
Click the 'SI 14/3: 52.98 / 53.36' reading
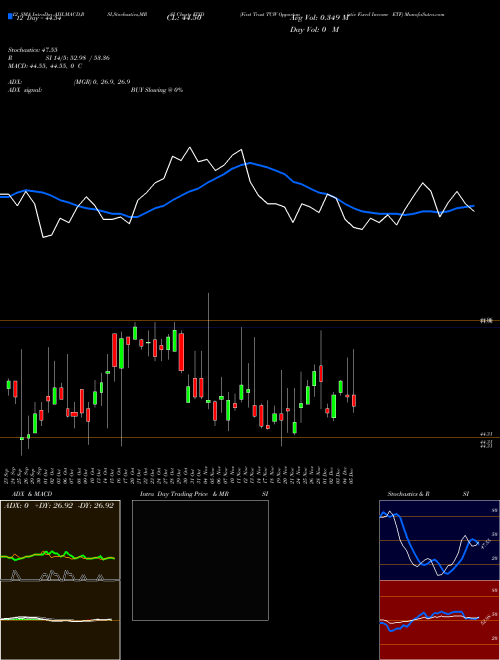(78, 58)
